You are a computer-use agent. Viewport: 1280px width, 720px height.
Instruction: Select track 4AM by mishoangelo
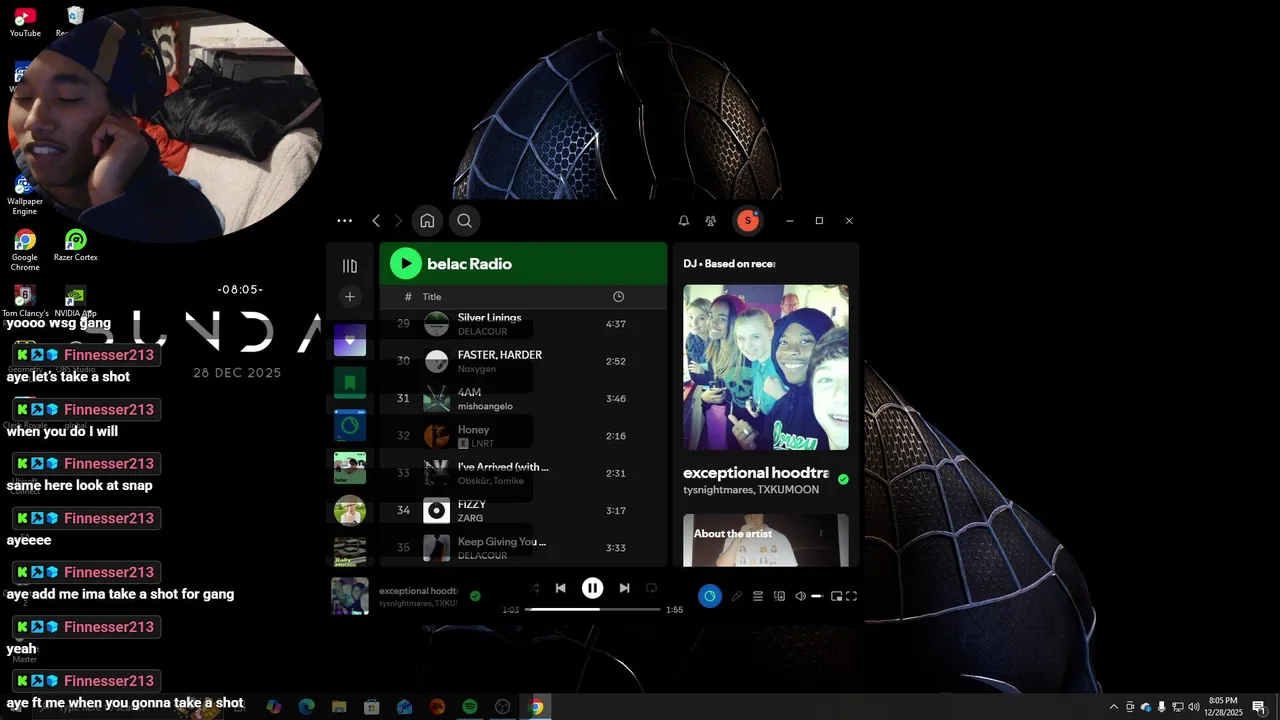click(523, 399)
